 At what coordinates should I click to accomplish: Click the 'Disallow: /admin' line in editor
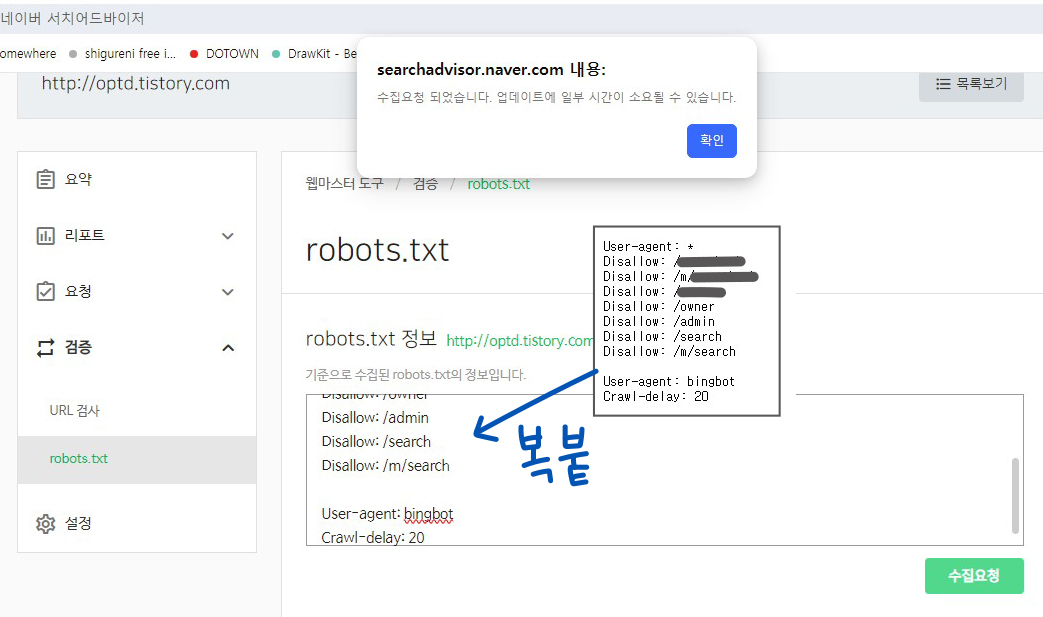point(375,418)
